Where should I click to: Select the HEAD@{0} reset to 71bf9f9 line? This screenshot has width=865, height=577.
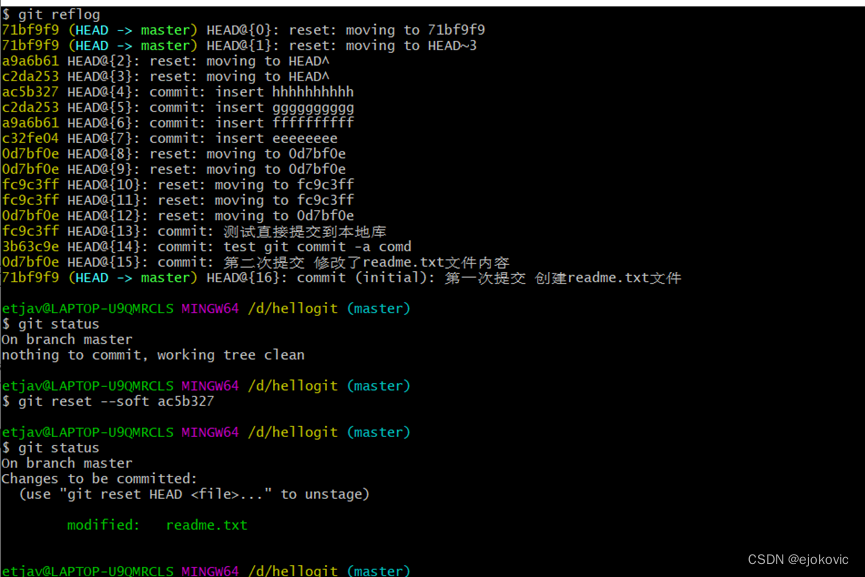click(x=243, y=30)
